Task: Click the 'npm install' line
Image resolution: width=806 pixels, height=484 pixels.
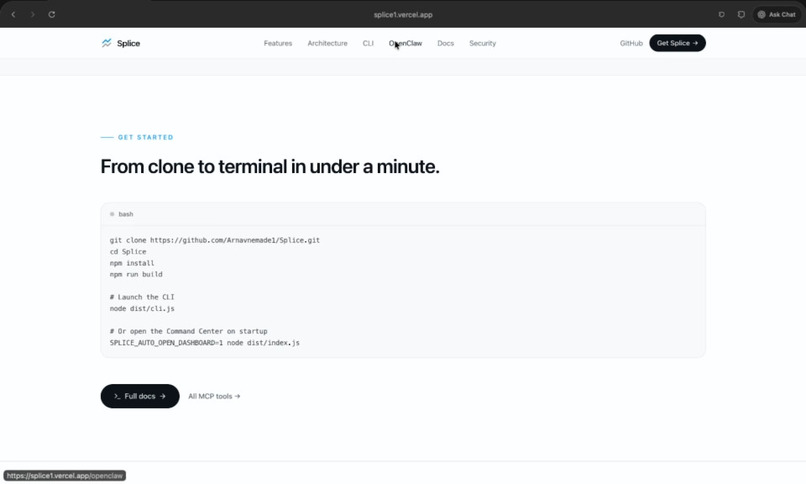Action: (132, 263)
